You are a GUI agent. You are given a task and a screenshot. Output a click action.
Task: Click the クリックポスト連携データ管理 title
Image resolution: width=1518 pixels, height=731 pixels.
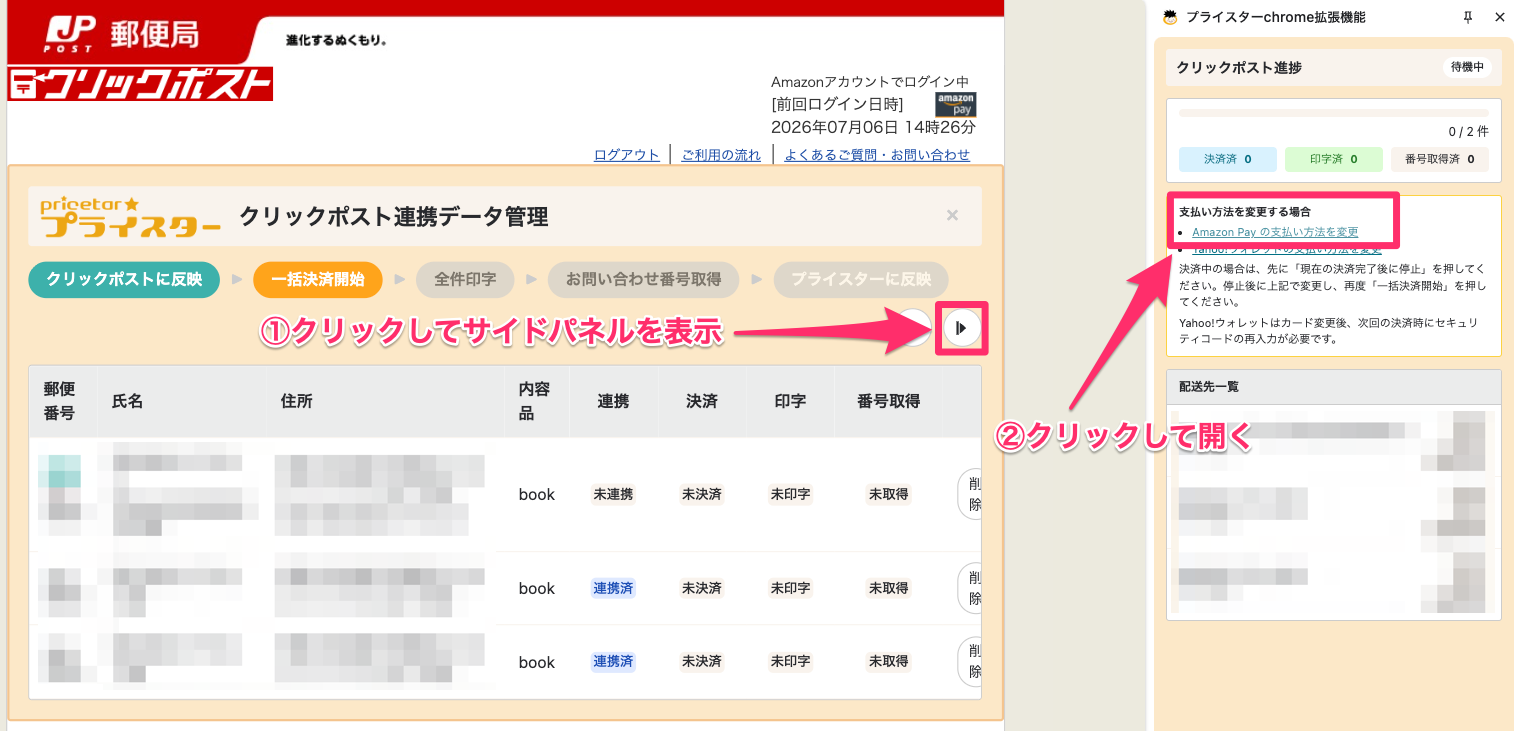click(393, 216)
